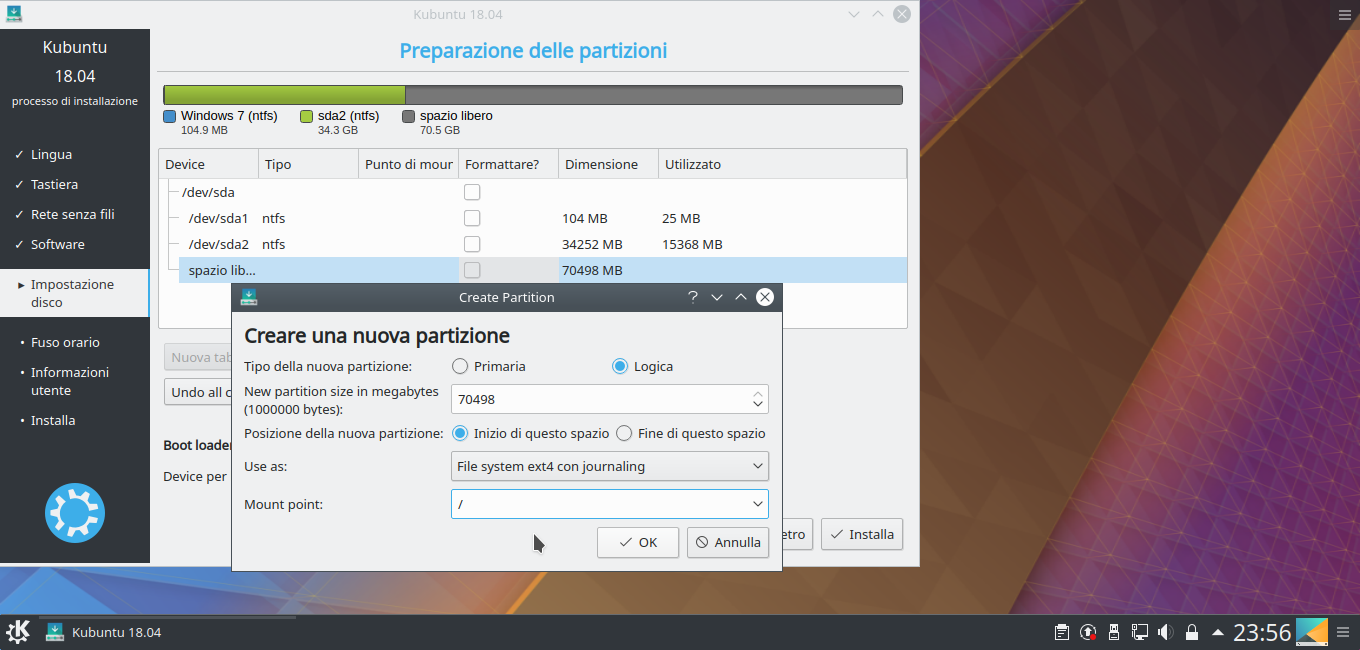Viewport: 1360px width, 650px height.
Task: Select Fine di questo spazio position
Action: (x=690, y=433)
